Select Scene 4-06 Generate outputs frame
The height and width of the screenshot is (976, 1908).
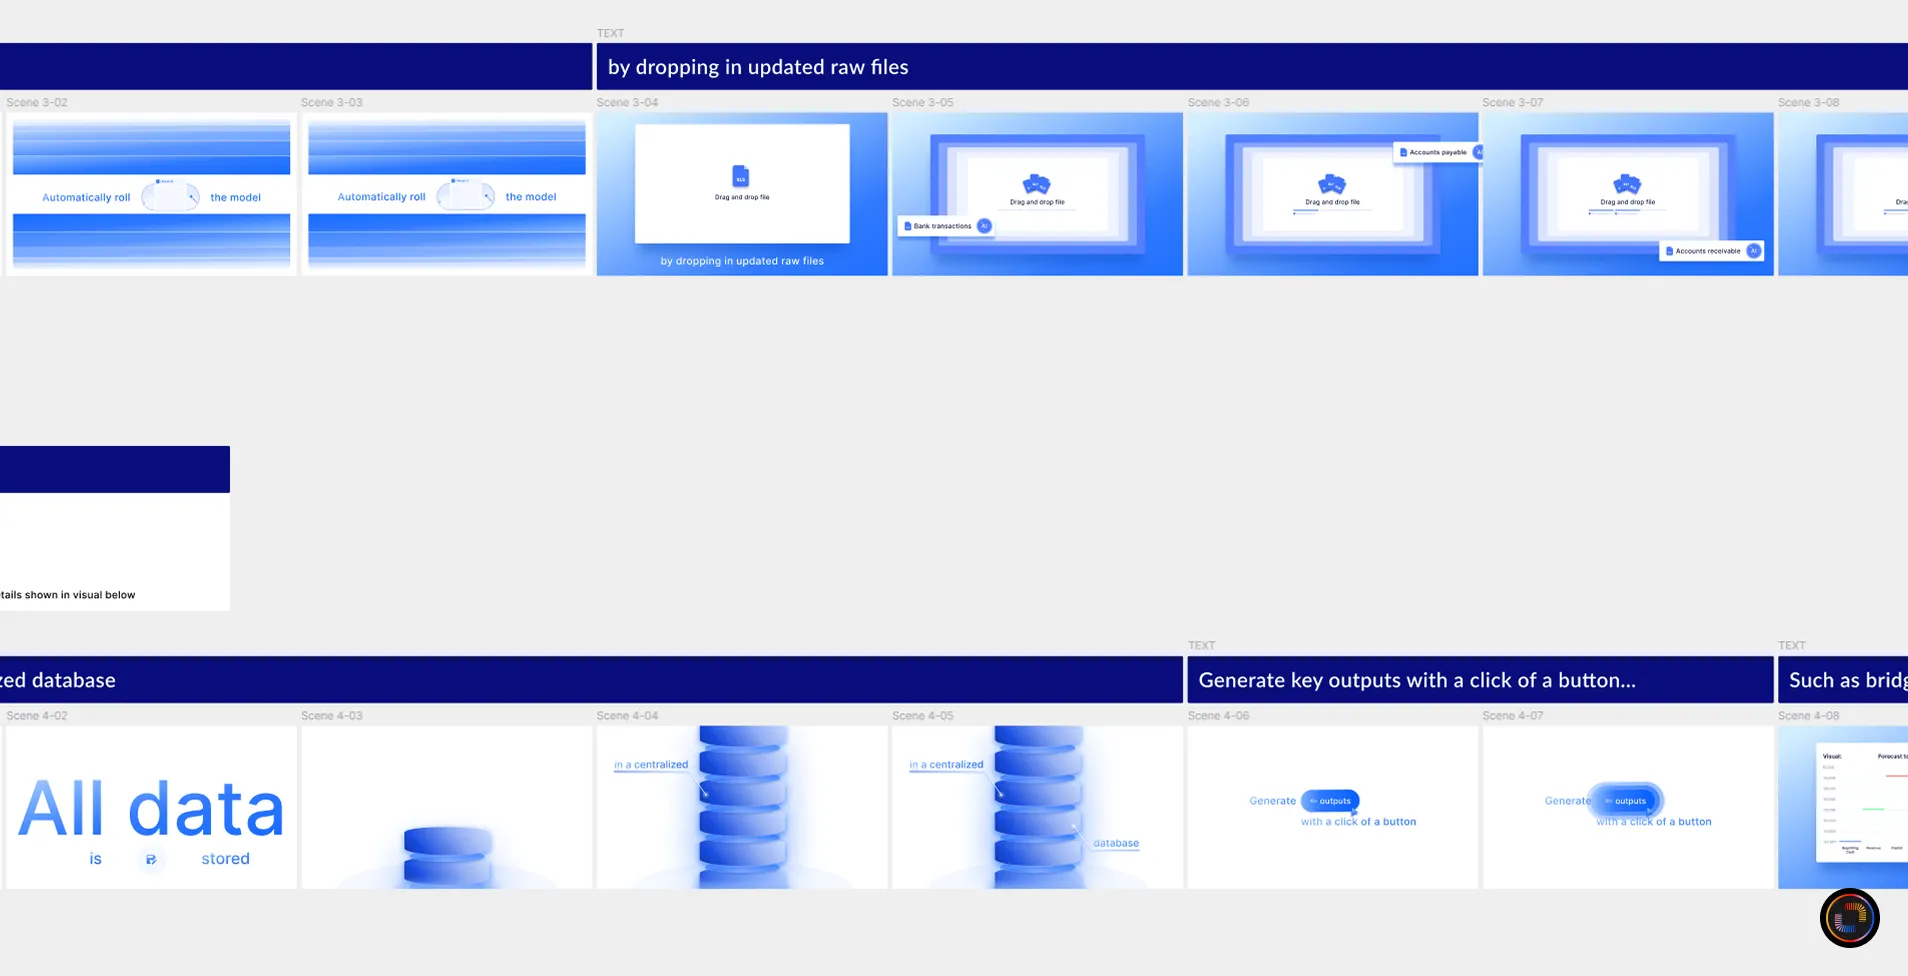point(1333,807)
